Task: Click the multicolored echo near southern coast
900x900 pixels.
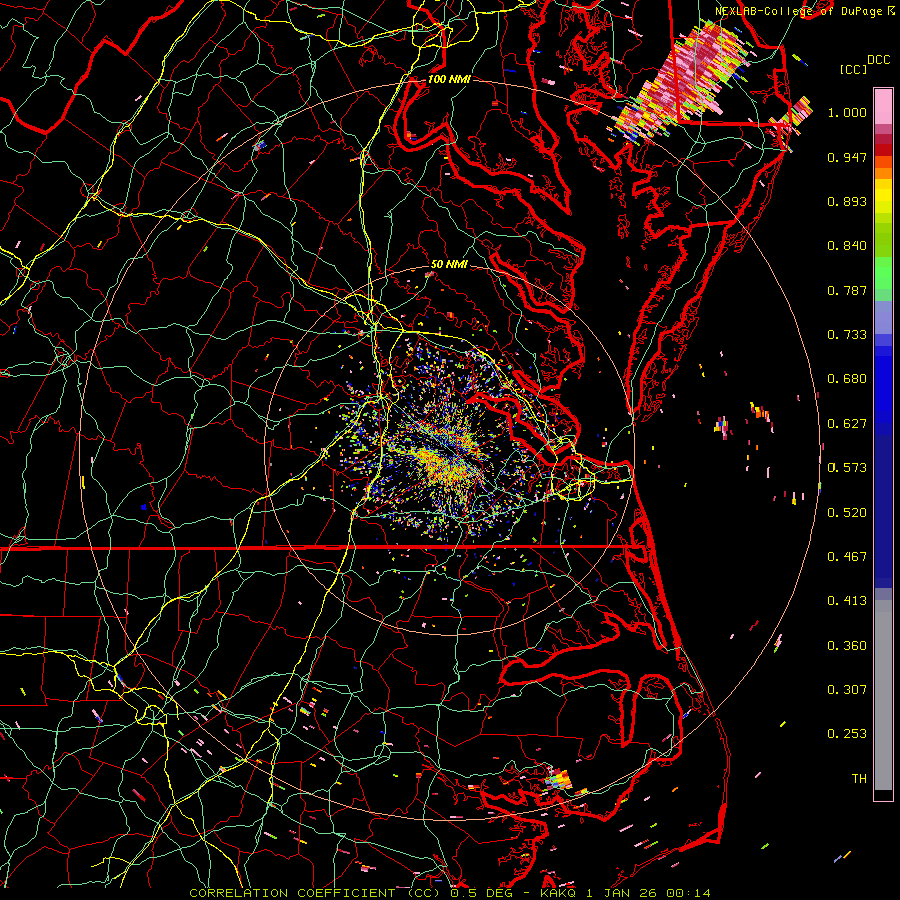Action: (x=558, y=779)
